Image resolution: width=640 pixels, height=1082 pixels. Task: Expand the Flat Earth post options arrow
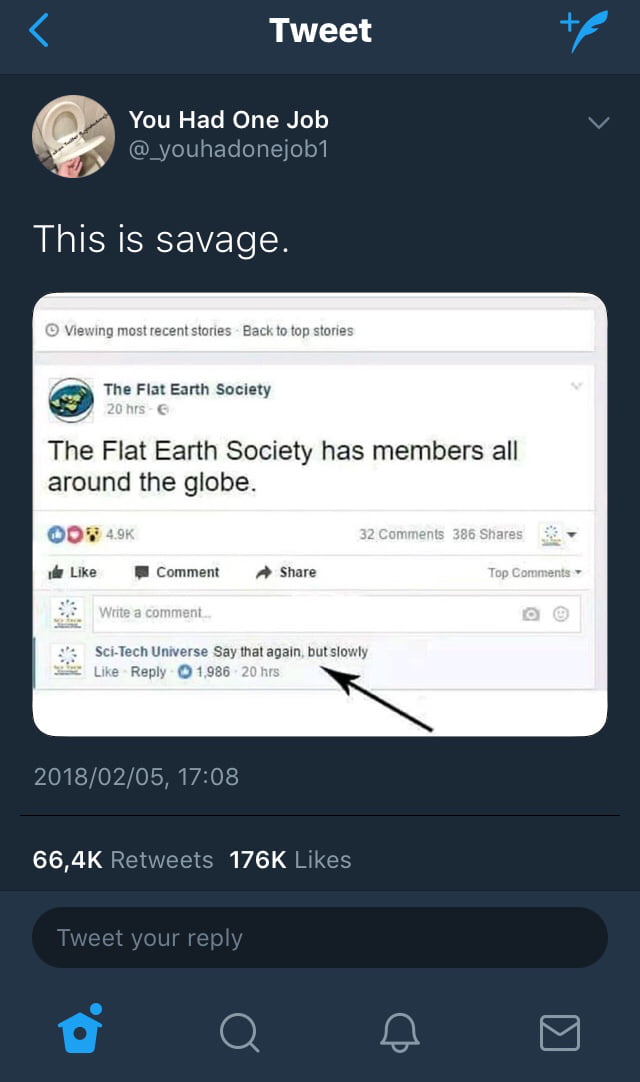pos(576,386)
